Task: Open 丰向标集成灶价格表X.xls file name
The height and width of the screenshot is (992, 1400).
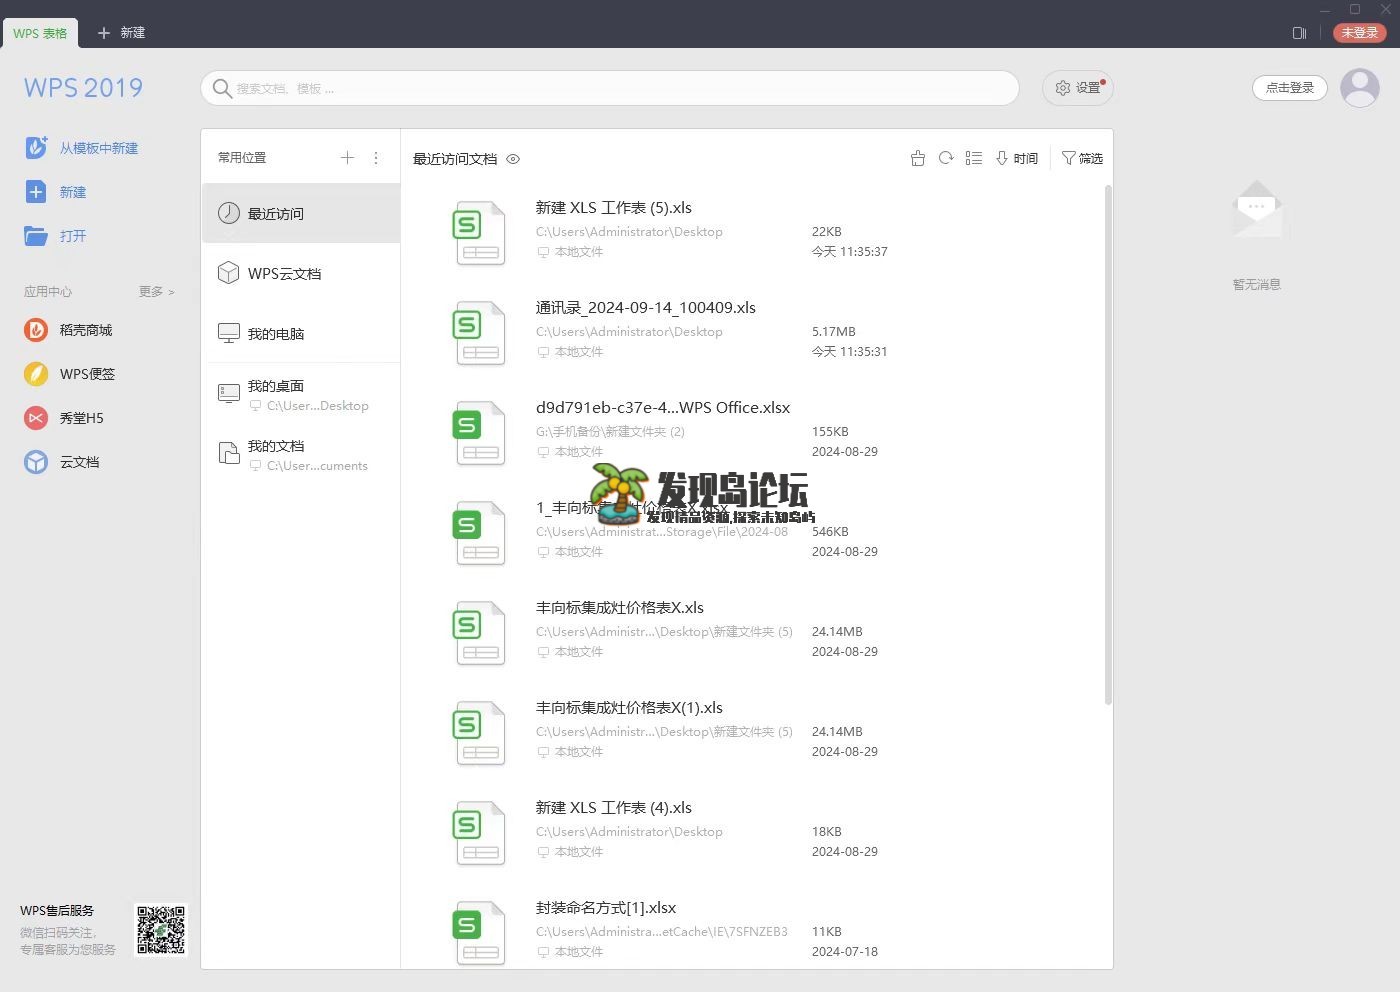Action: click(x=620, y=608)
